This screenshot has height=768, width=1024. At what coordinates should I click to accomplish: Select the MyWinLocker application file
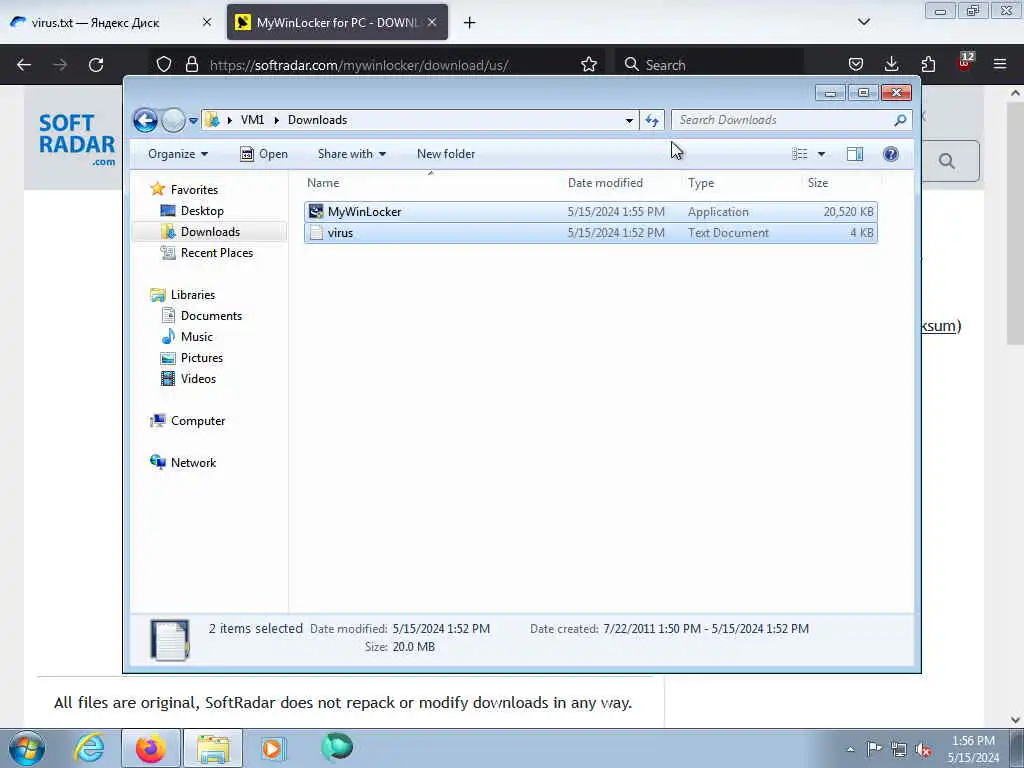[590, 212]
